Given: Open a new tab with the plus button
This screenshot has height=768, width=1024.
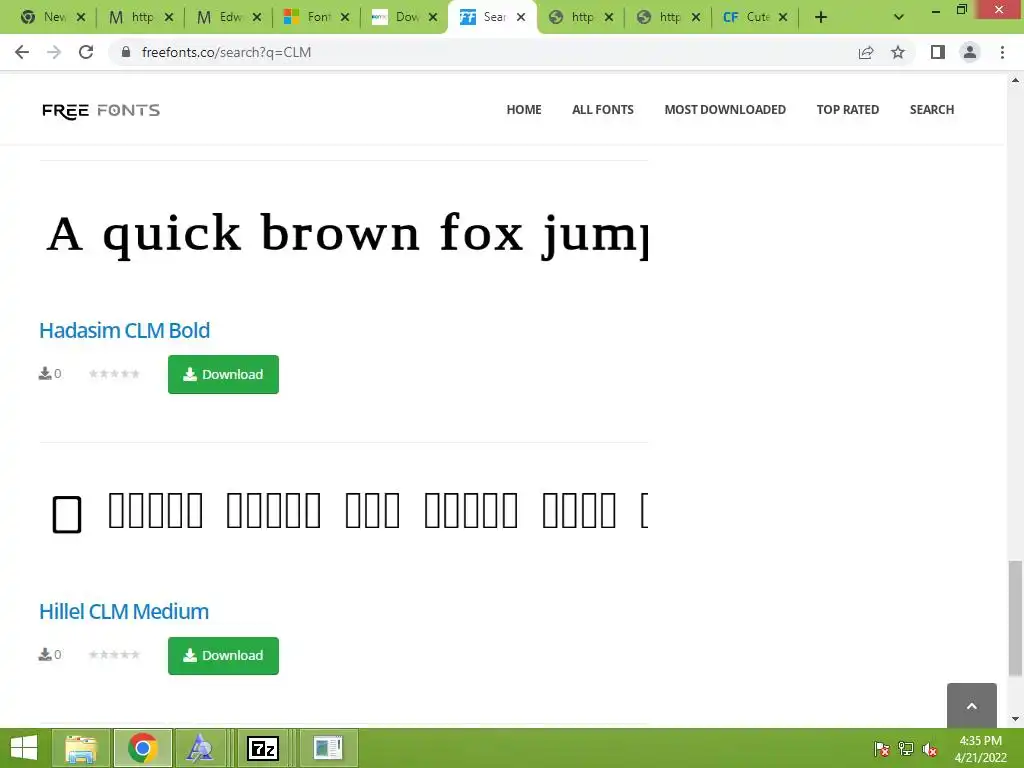Looking at the screenshot, I should 821,18.
